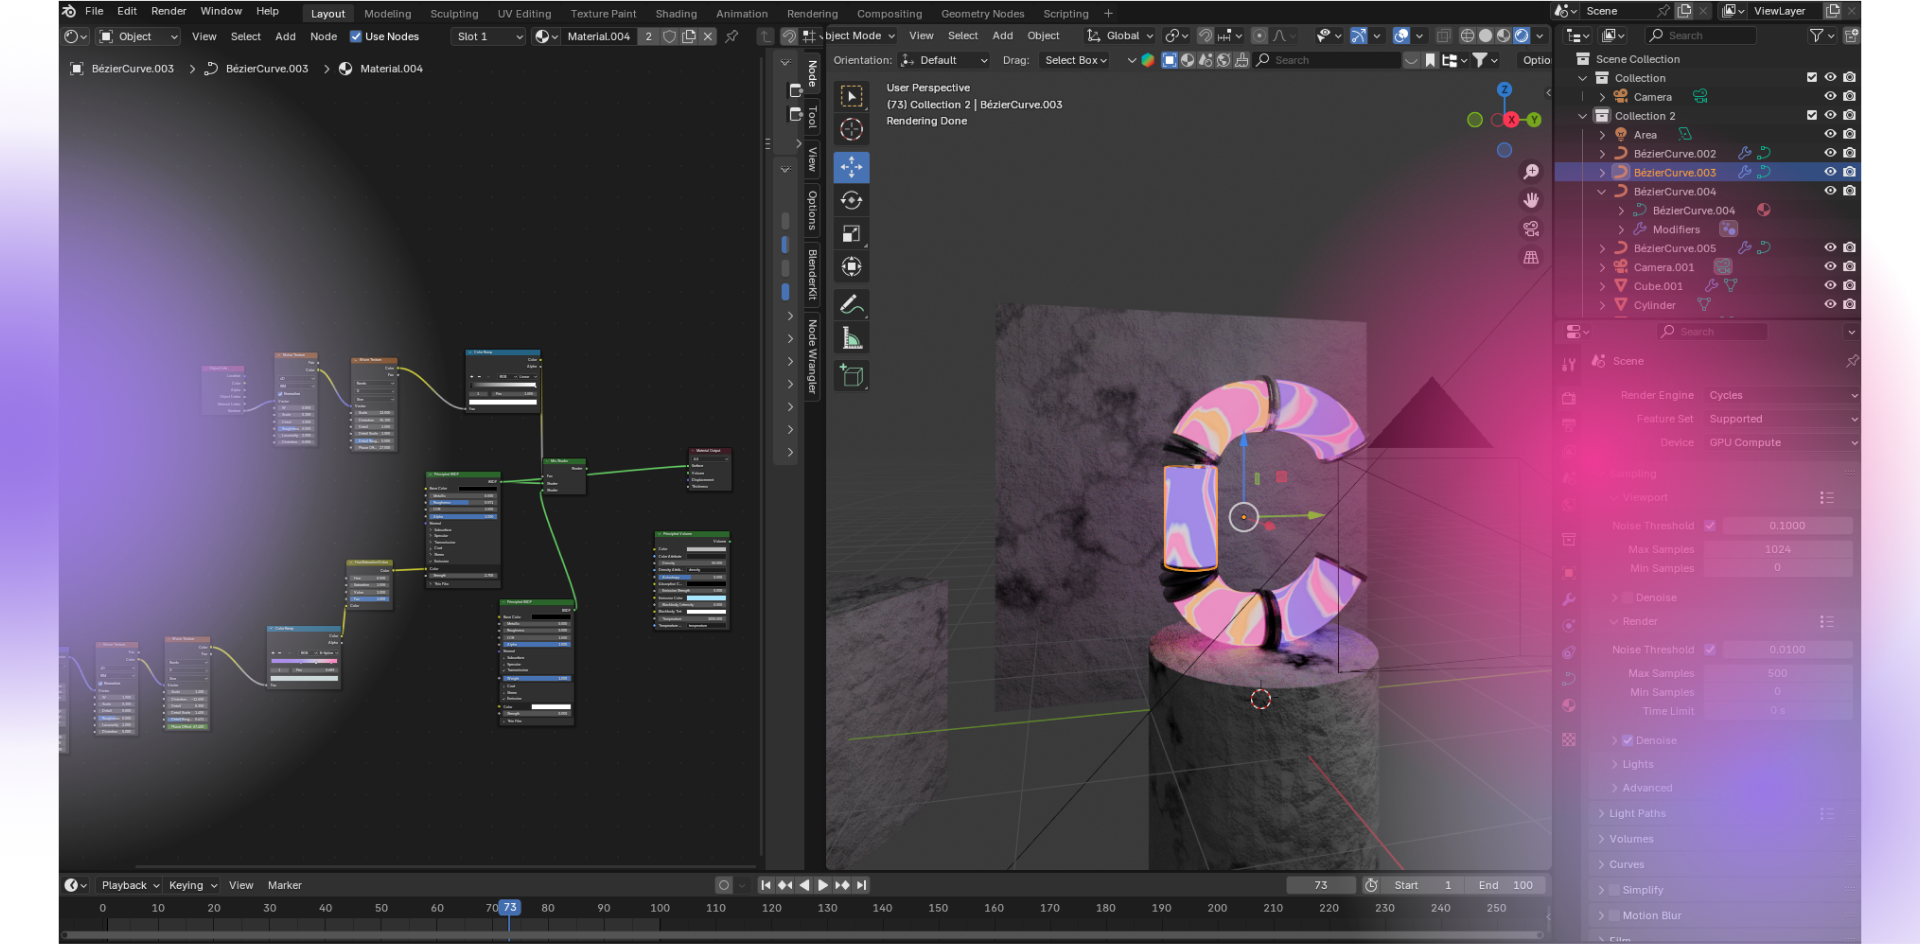Collapse BézierCurve.004 in the outliner
Viewport: 1920px width, 944px height.
tap(1602, 192)
